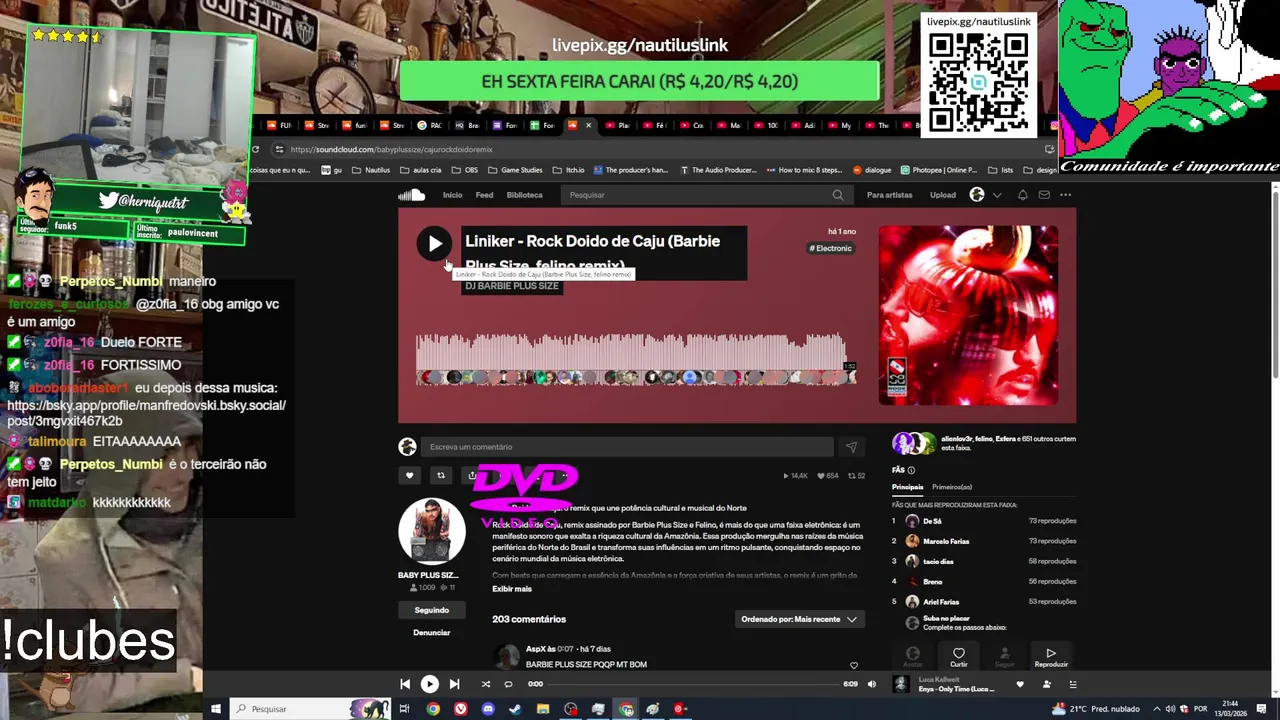Viewport: 1280px width, 720px height.
Task: Click the Reproduzir step button
Action: coord(1051,656)
